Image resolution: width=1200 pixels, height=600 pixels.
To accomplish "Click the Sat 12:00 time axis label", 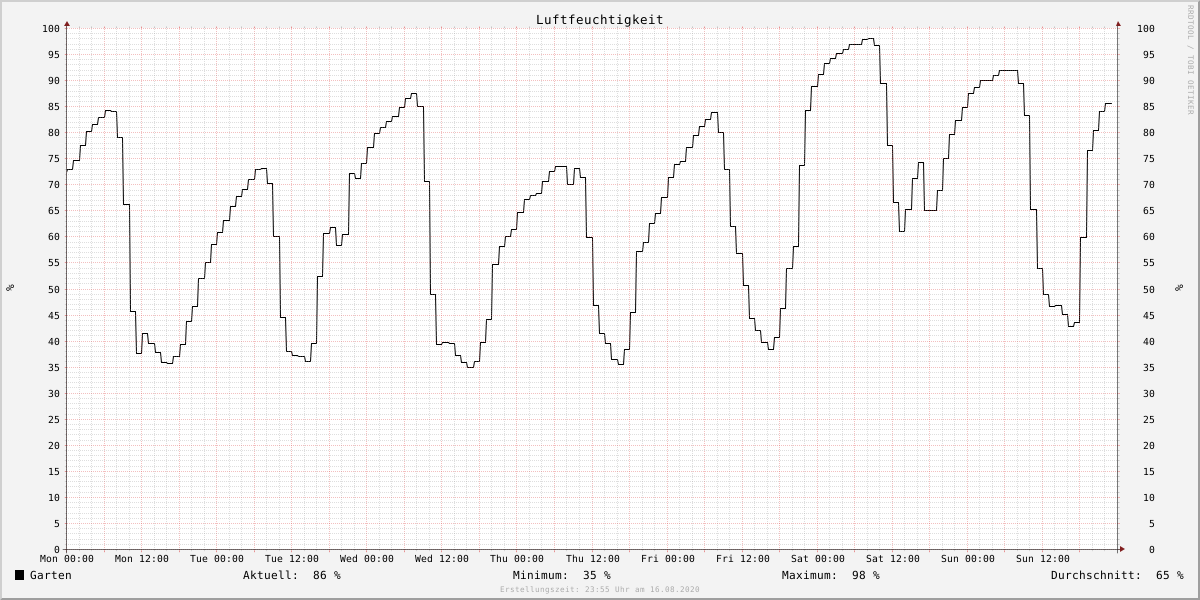I will 893,559.
